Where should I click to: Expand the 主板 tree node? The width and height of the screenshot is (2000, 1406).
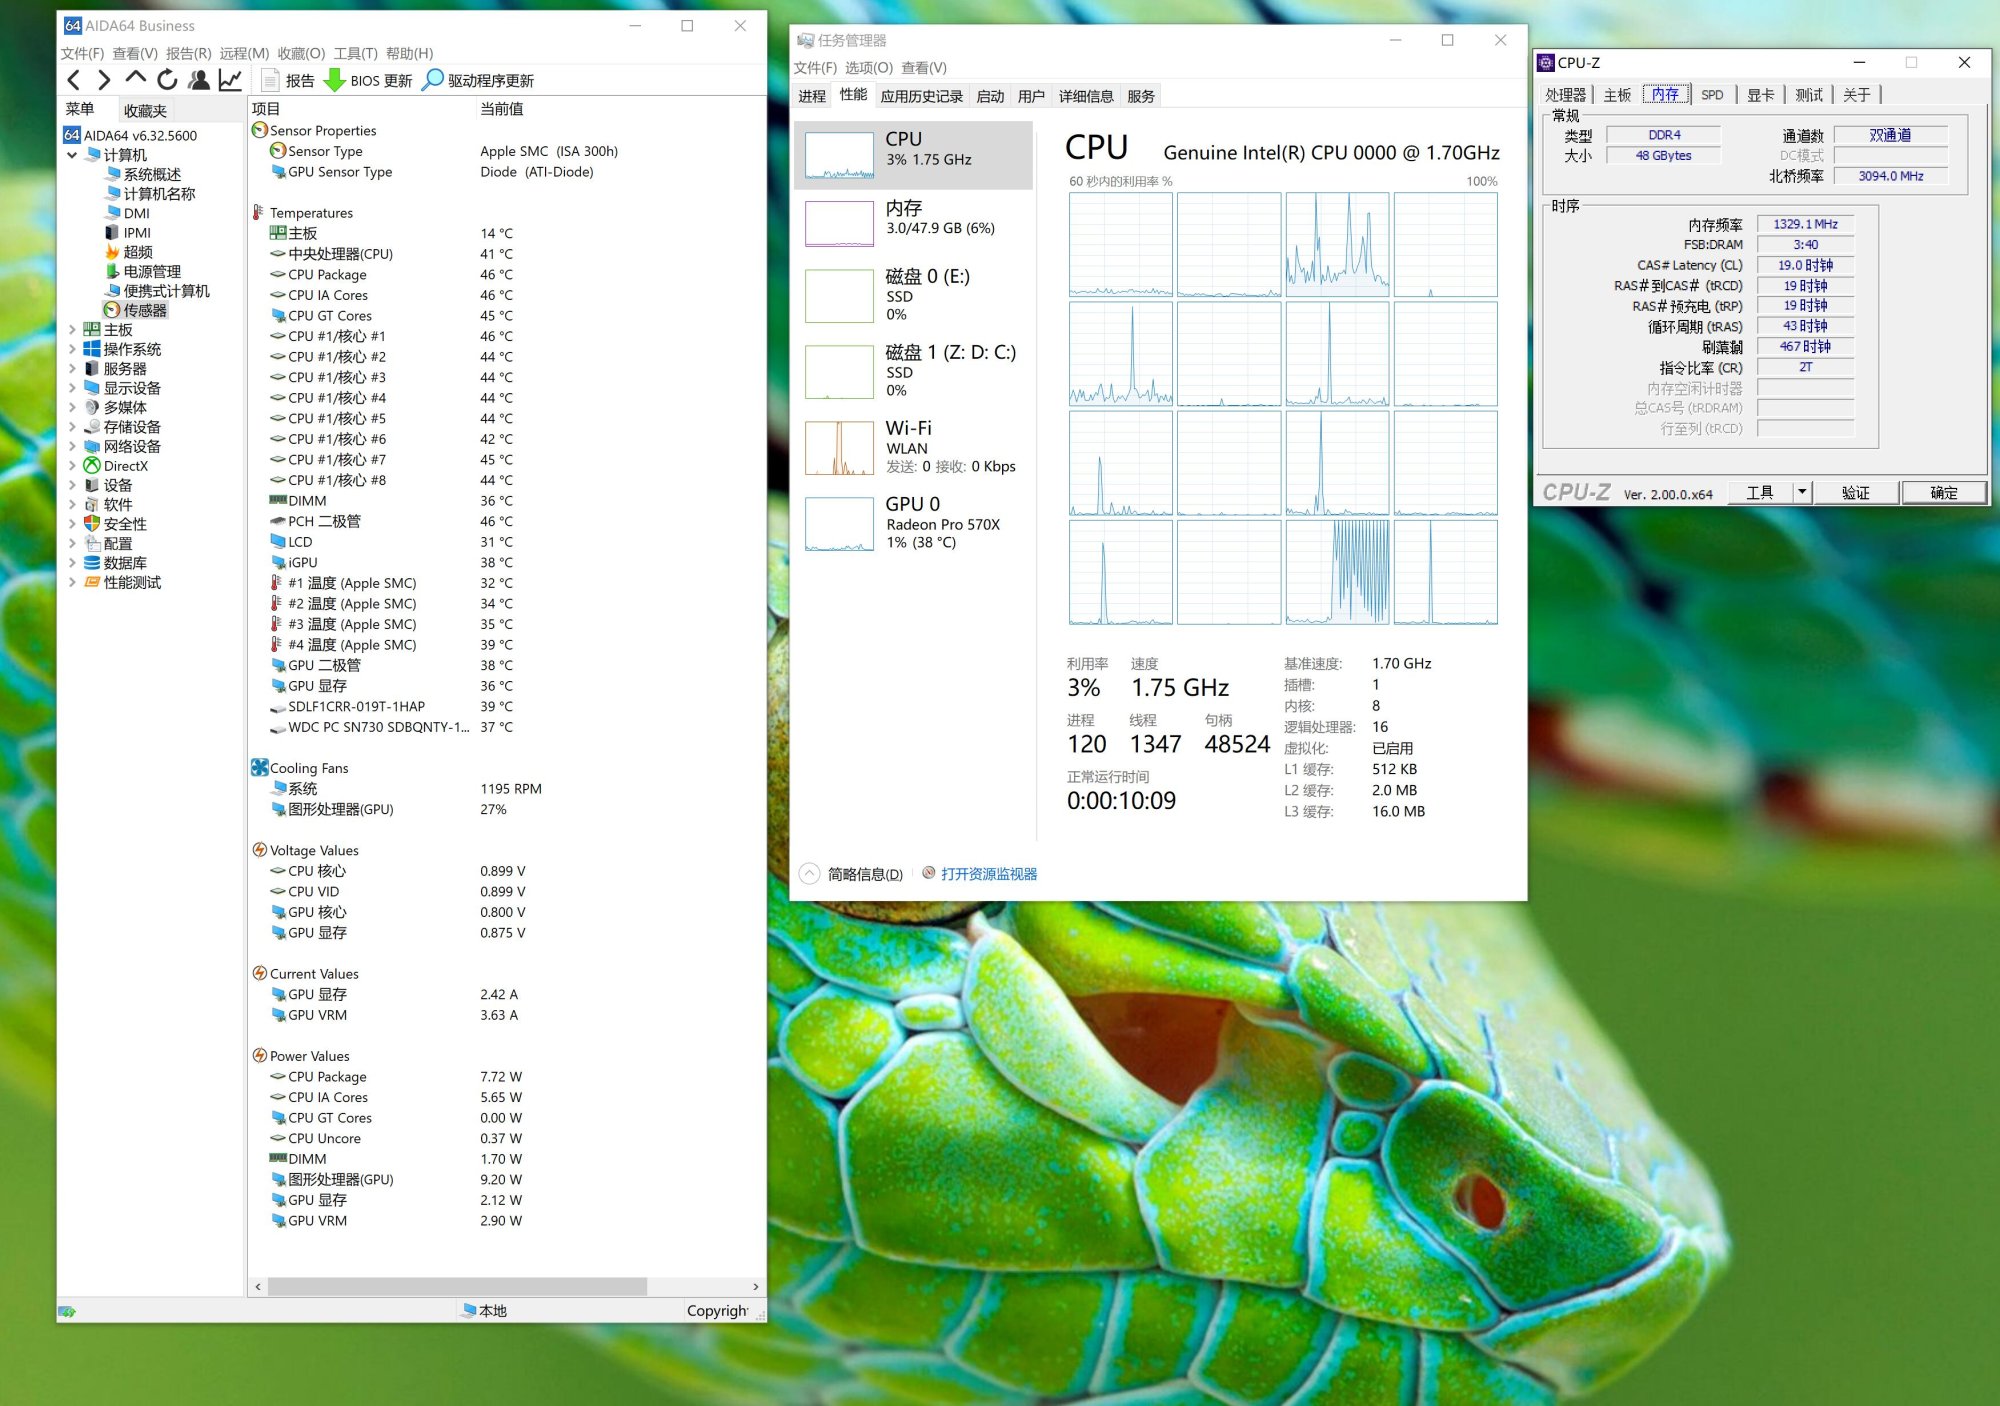[72, 329]
